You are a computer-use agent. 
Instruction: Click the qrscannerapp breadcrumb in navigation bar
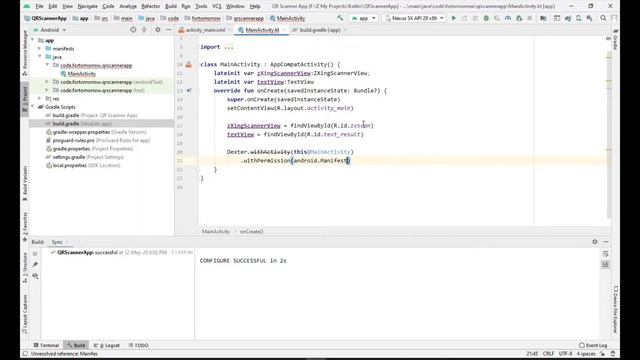click(245, 18)
